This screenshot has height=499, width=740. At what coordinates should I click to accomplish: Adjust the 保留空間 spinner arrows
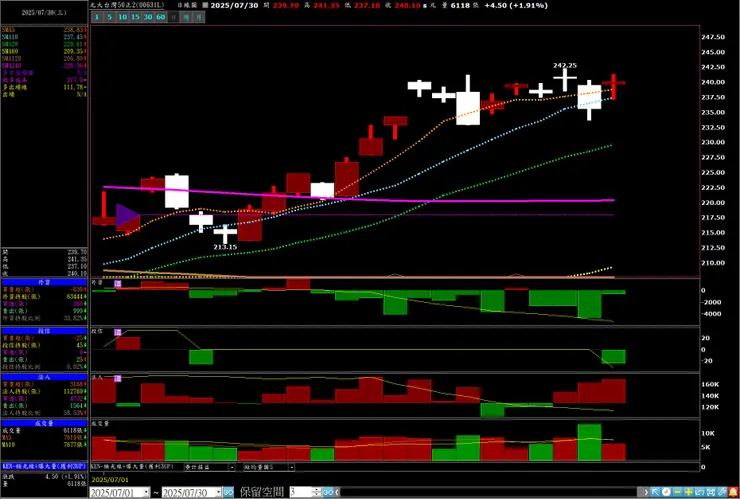(317, 492)
